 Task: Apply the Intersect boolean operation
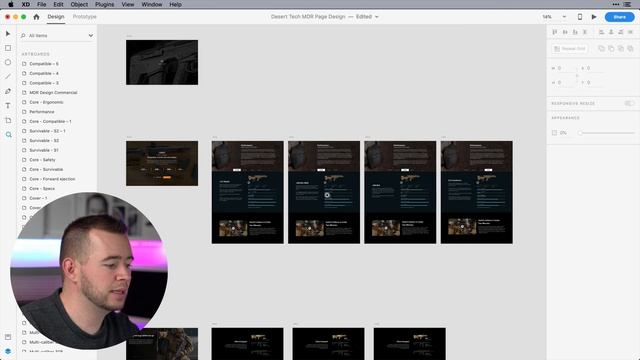pyautogui.click(x=621, y=49)
